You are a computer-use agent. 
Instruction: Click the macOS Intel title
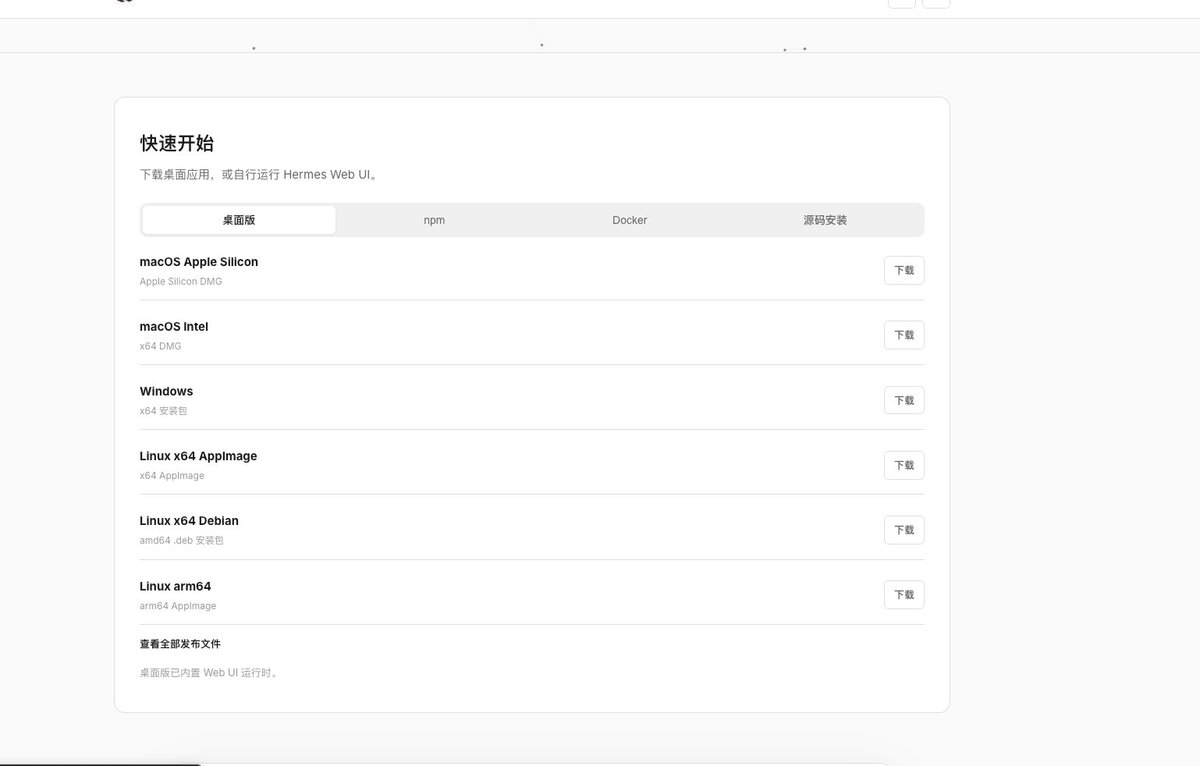[x=174, y=327]
